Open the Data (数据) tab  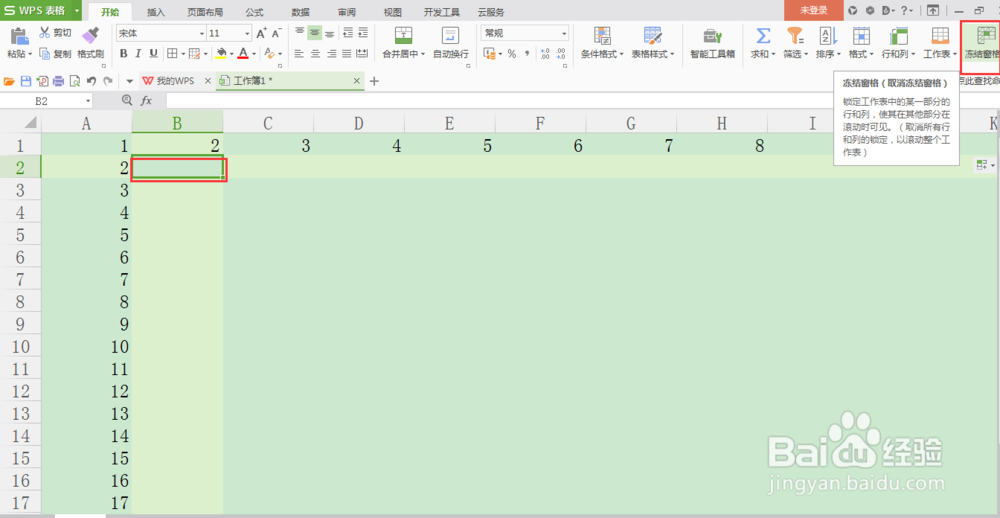tap(300, 11)
